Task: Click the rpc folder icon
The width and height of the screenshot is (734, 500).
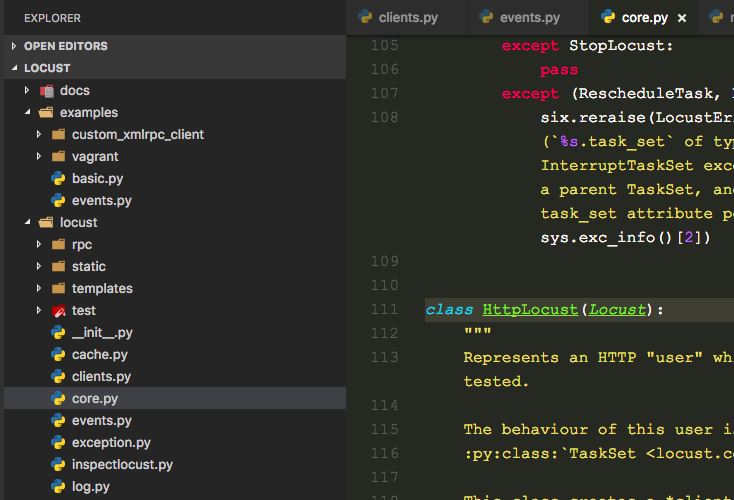Action: [x=59, y=244]
